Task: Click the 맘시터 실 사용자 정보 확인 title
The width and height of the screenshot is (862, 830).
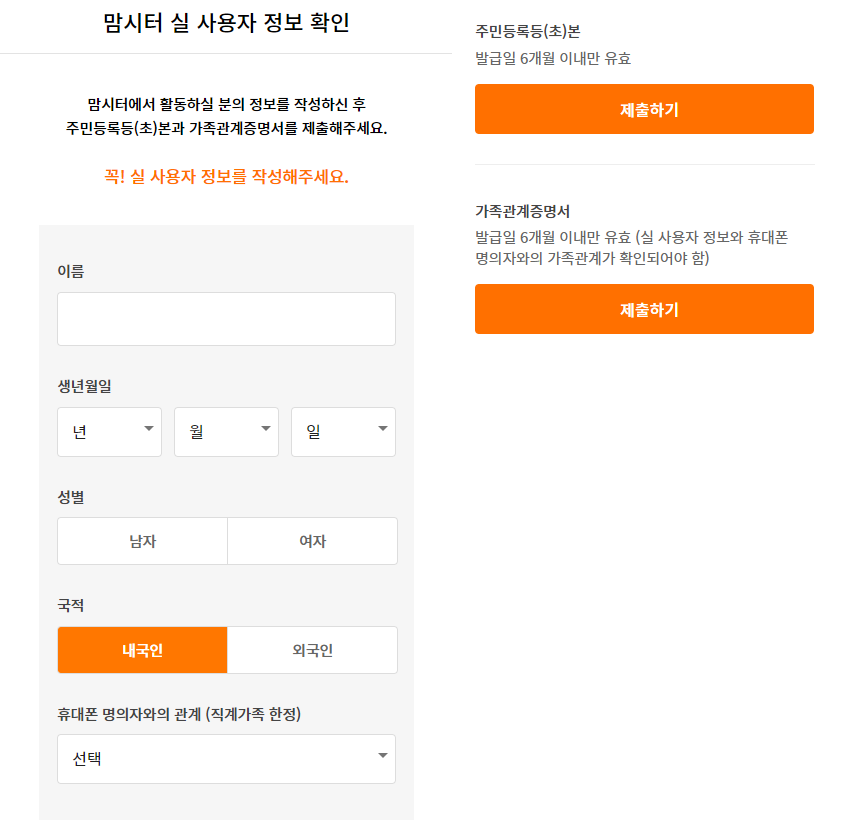Action: pos(226,24)
